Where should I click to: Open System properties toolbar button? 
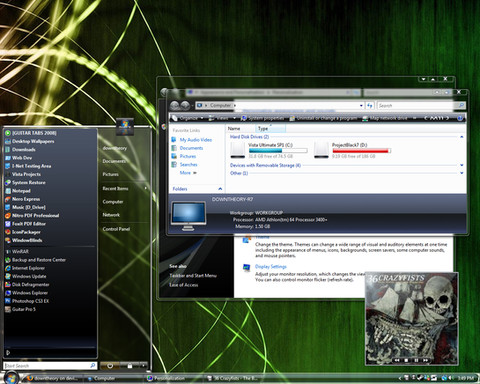[263, 118]
